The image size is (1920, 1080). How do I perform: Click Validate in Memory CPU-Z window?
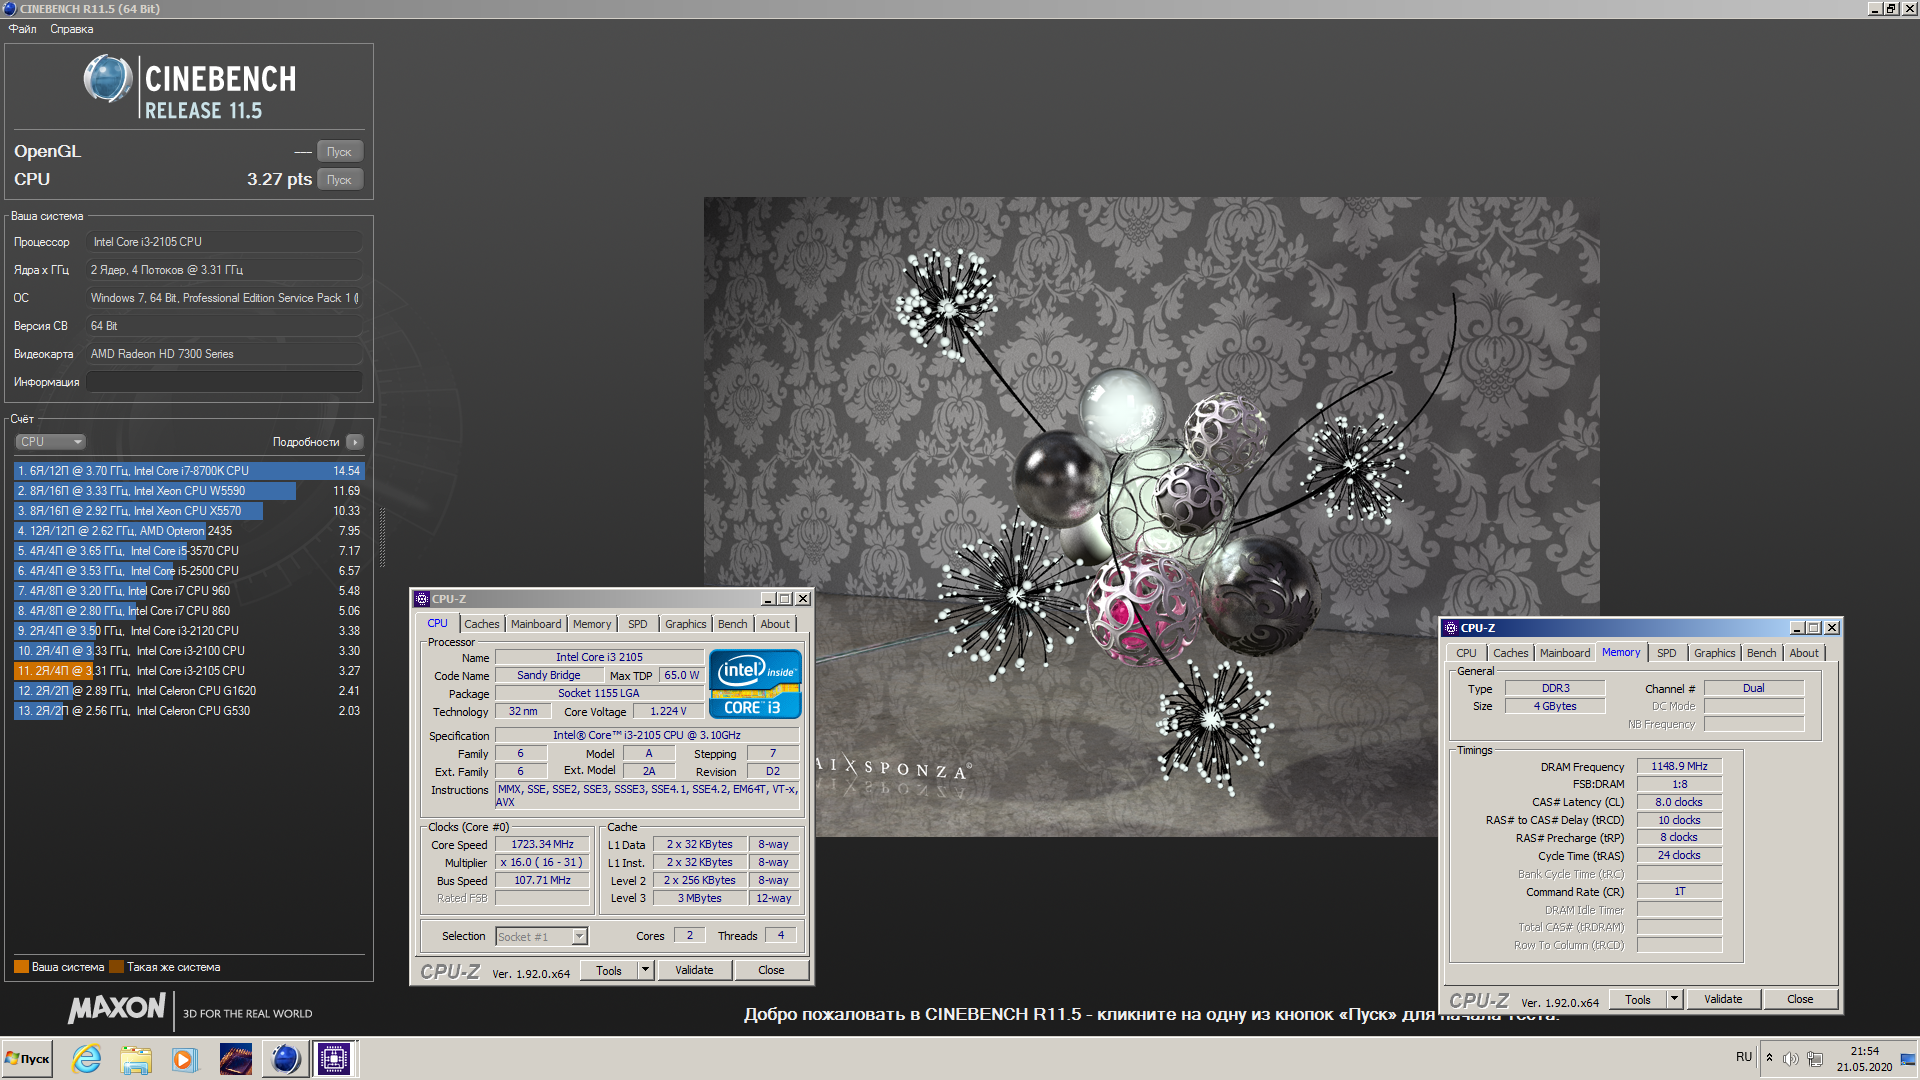point(1723,999)
